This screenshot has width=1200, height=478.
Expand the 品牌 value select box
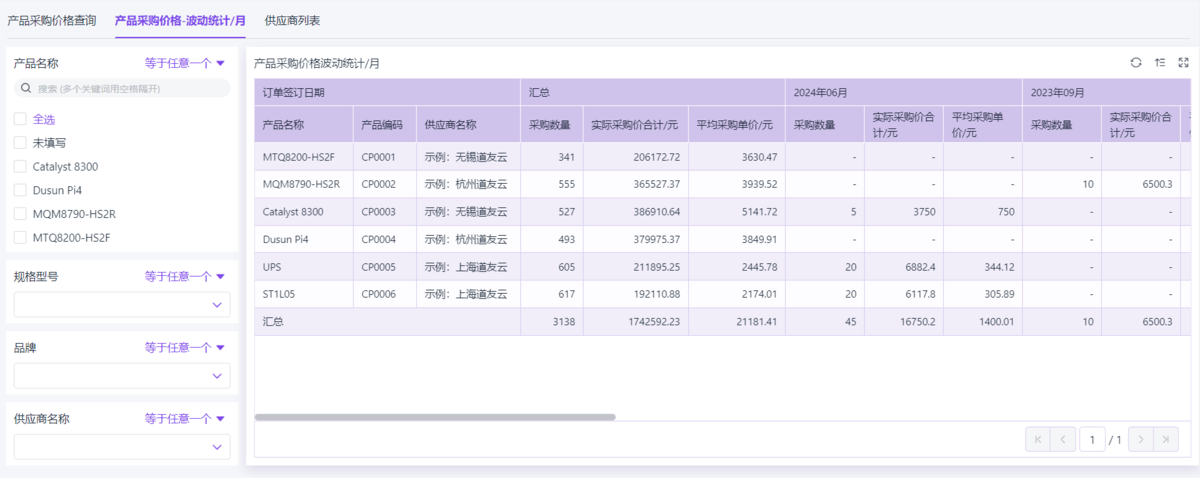click(122, 376)
